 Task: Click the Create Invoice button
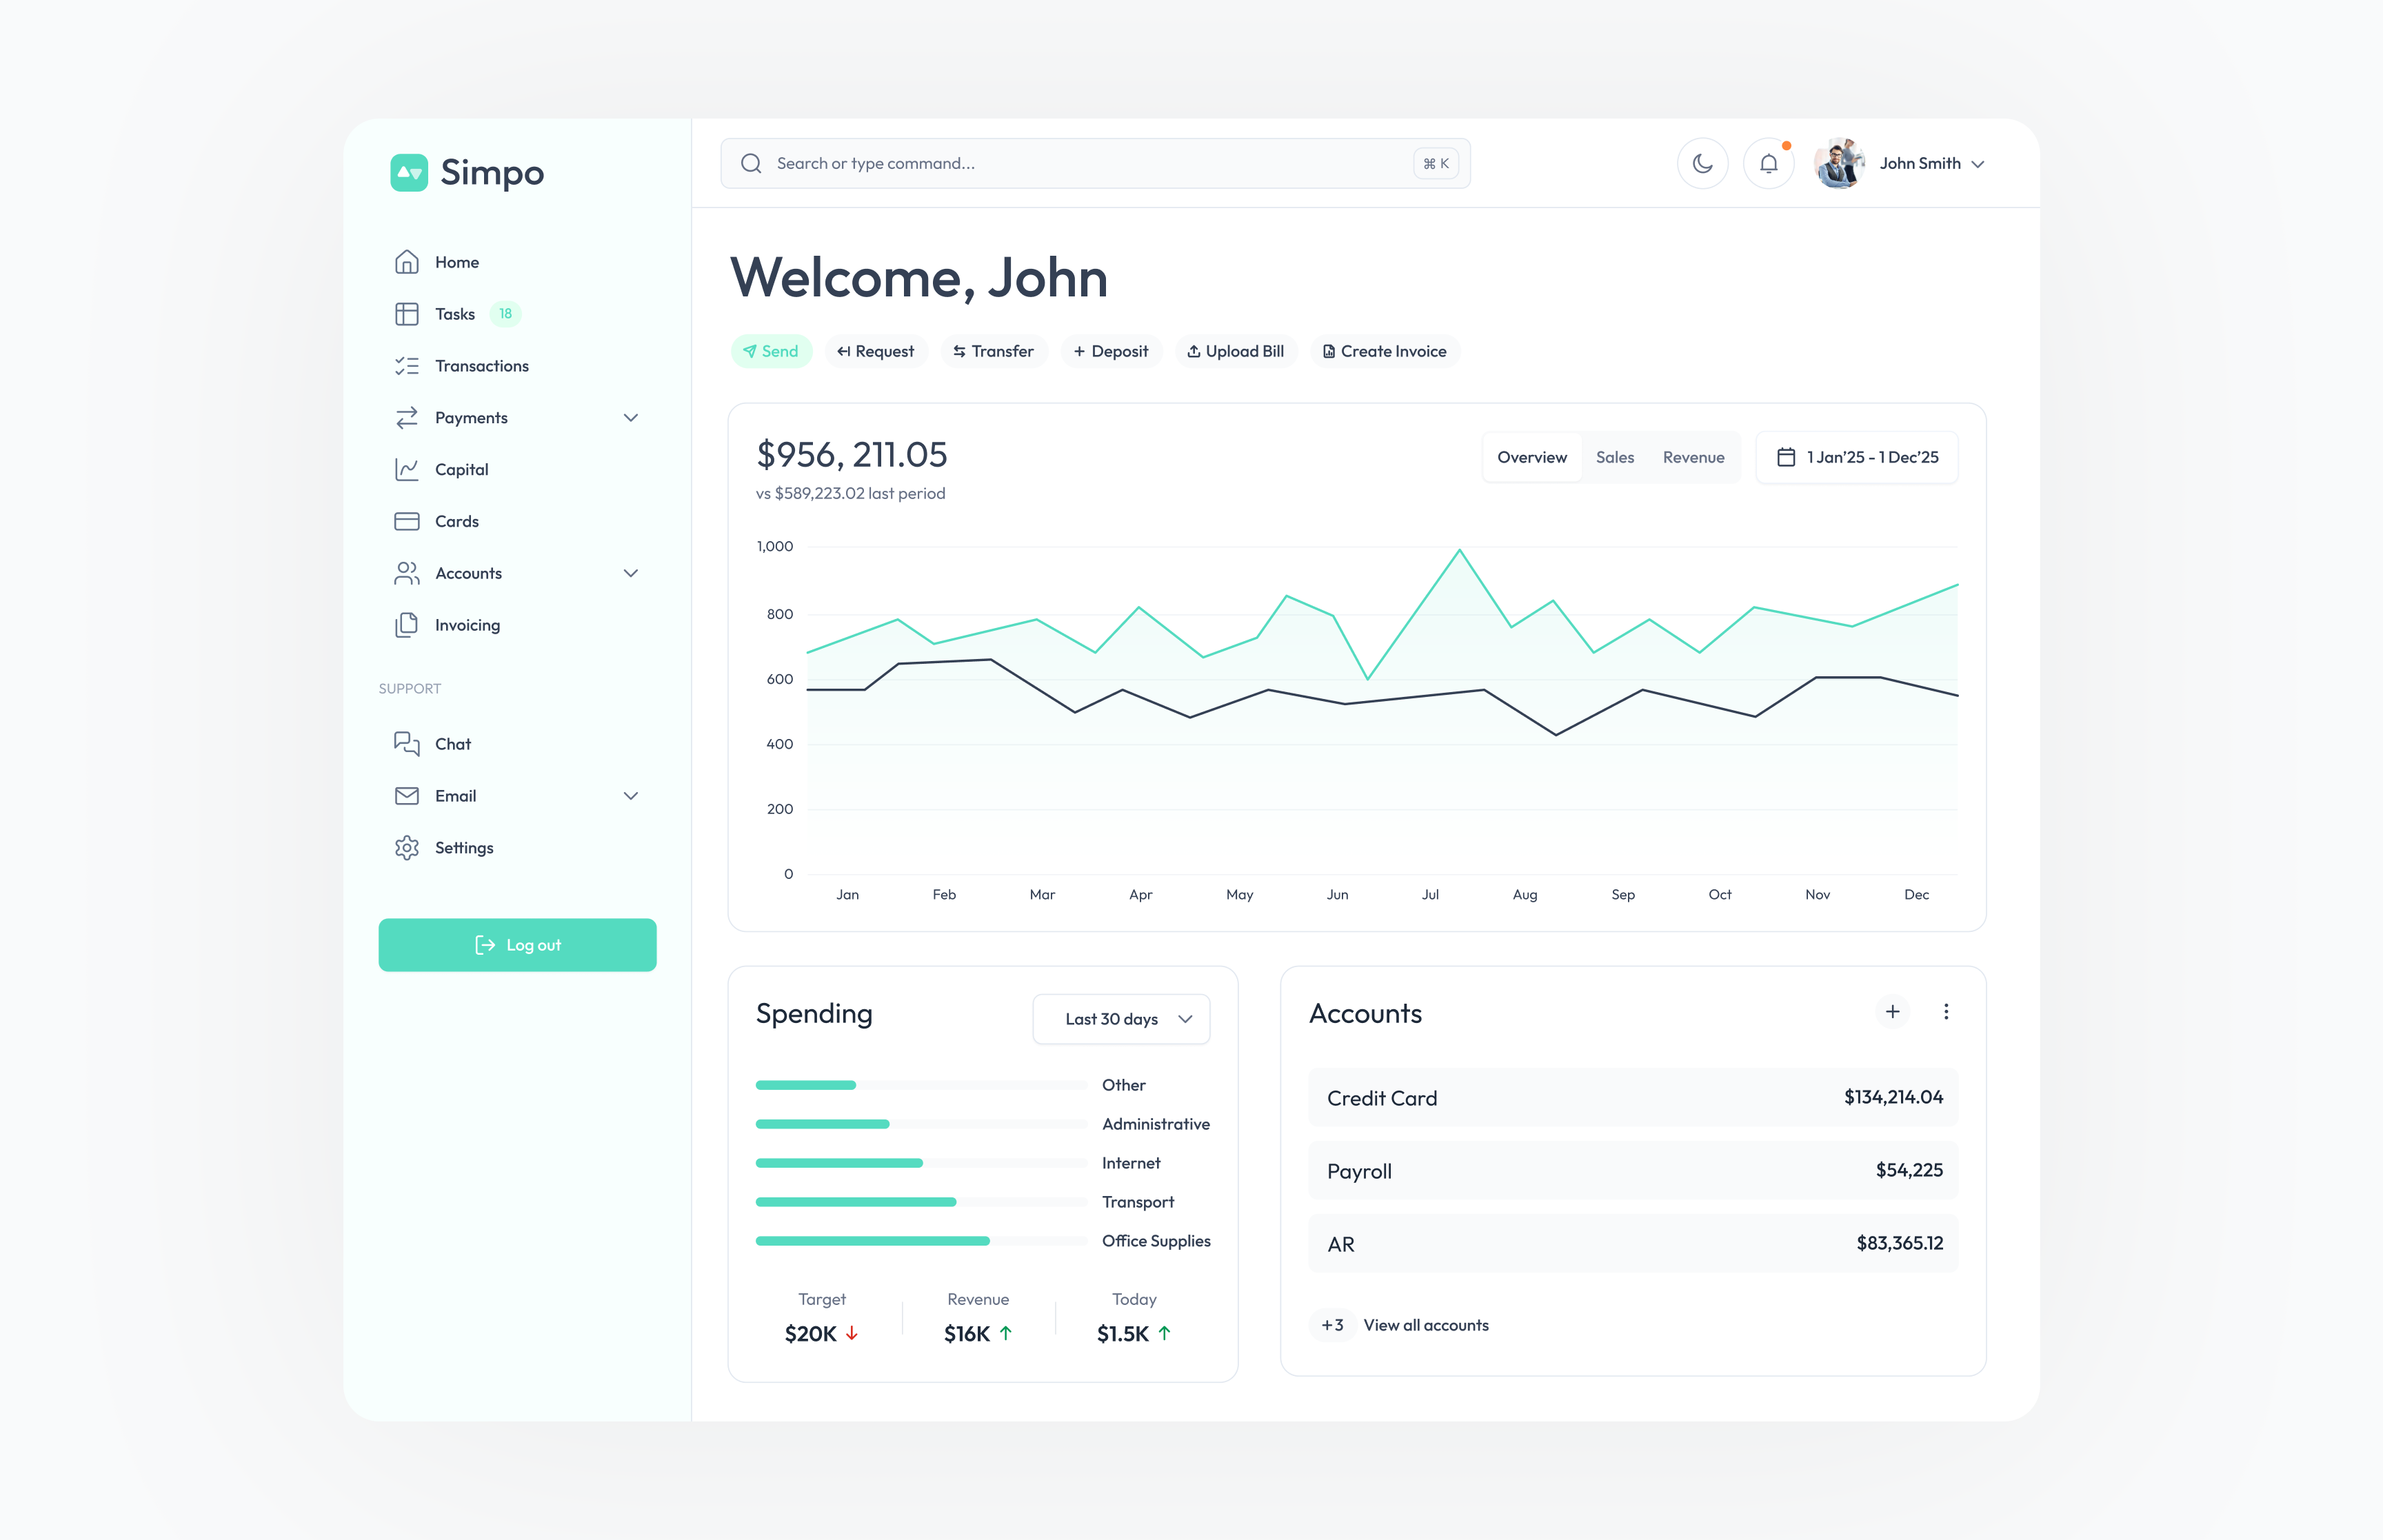pyautogui.click(x=1384, y=351)
